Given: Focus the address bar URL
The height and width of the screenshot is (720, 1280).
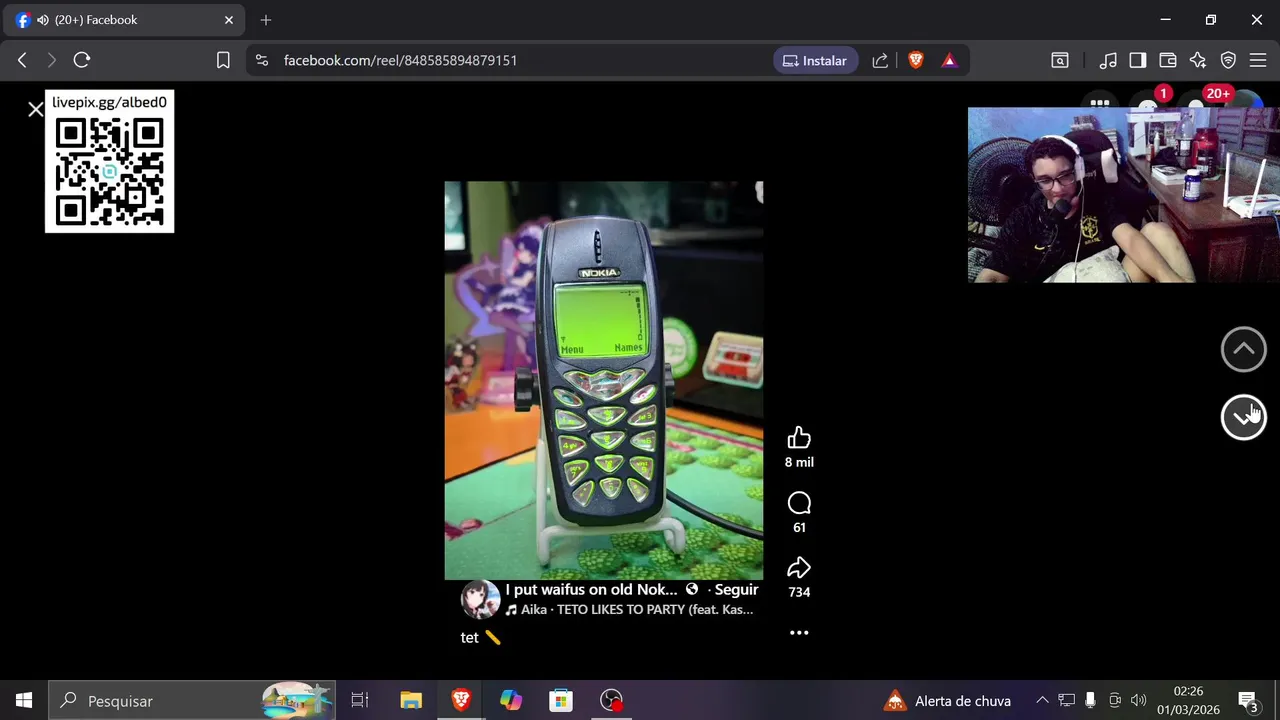Looking at the screenshot, I should 400,60.
